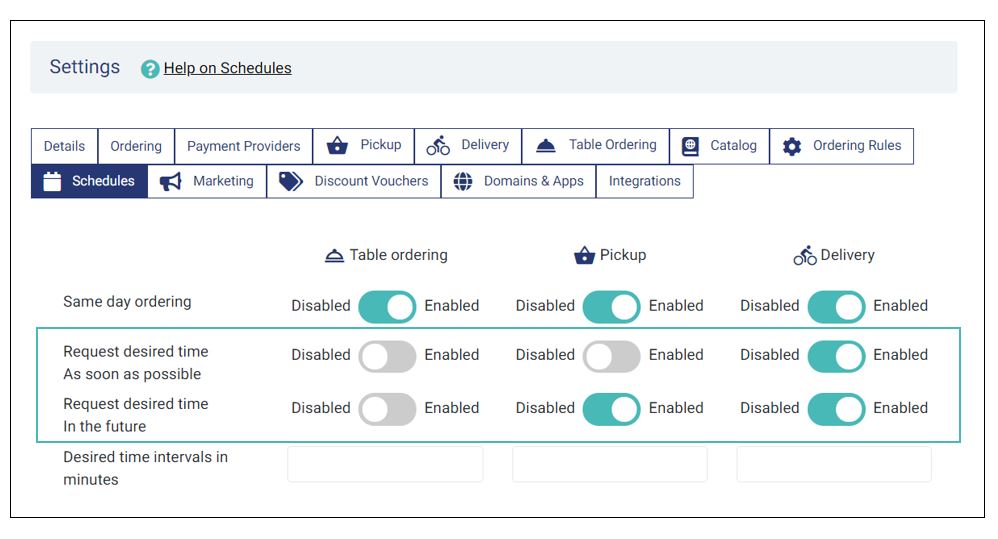Click the Delivery bicycle tab icon
998x539 pixels.
tap(438, 146)
